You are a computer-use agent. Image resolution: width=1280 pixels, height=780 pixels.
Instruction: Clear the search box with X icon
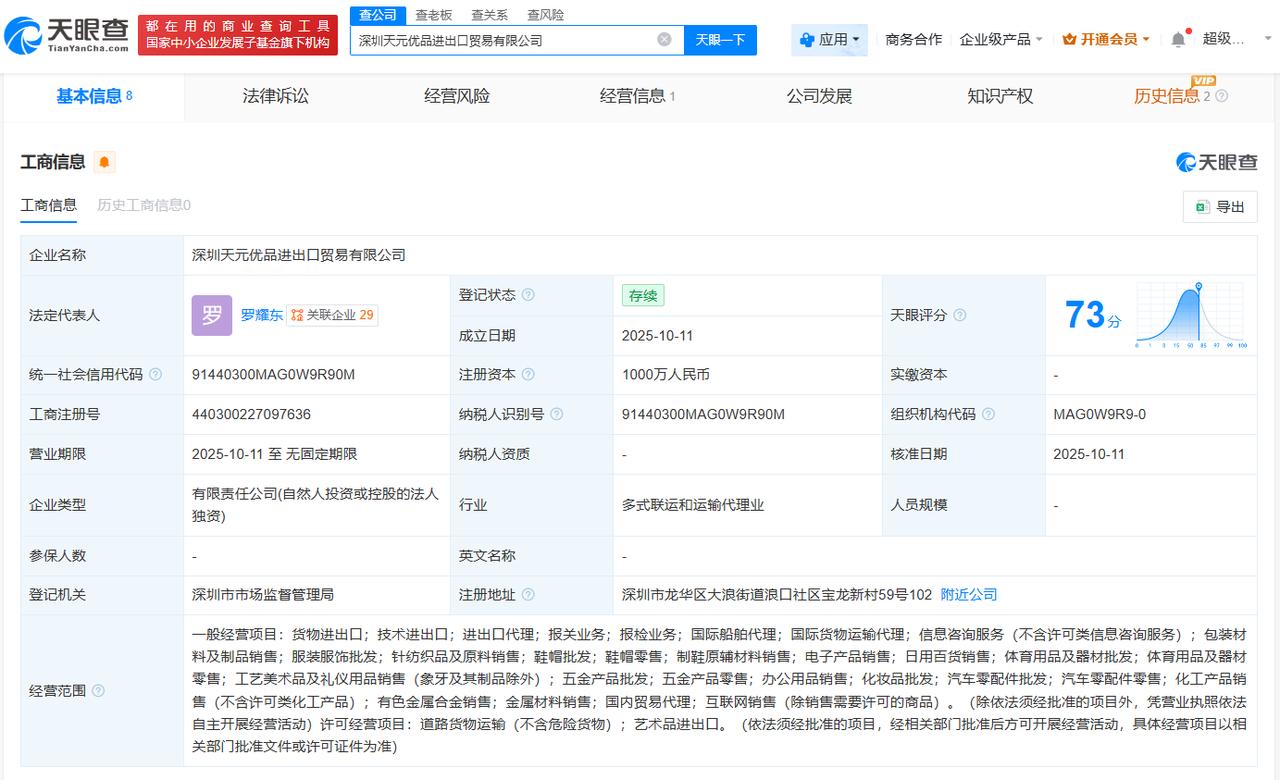click(x=664, y=40)
